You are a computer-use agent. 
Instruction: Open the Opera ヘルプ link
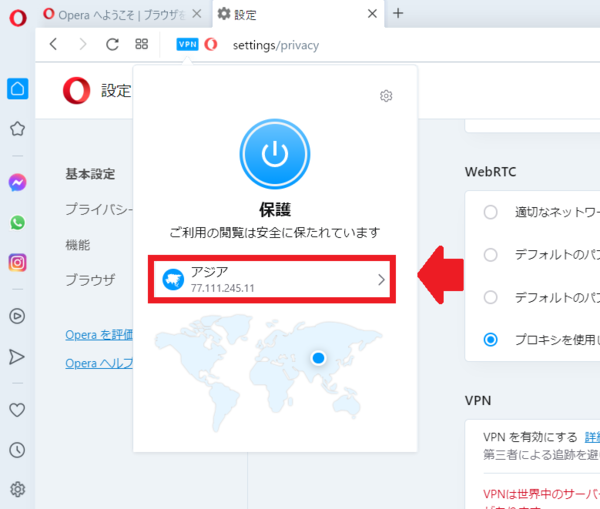point(99,363)
